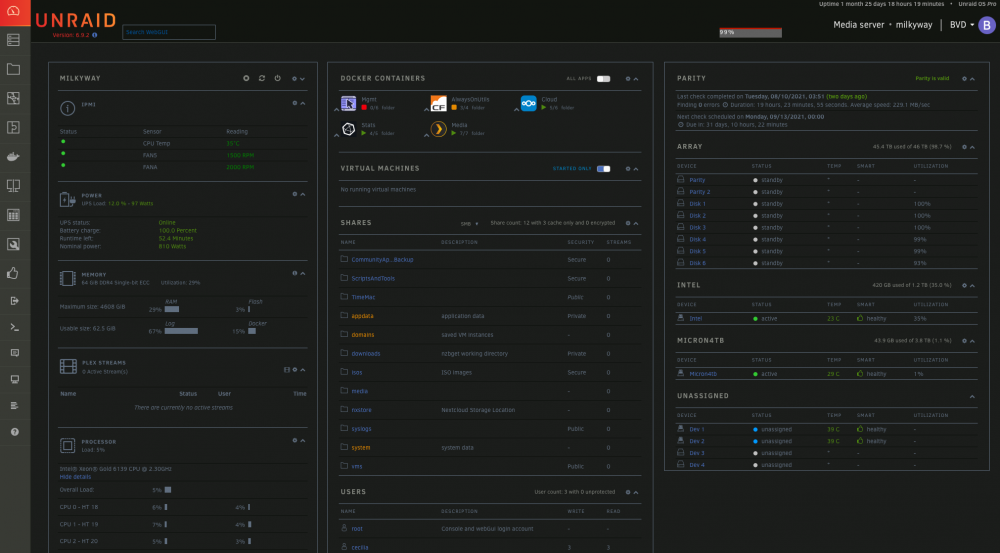Open the Dev 1 unassigned device
1000x553 pixels.
[696, 429]
